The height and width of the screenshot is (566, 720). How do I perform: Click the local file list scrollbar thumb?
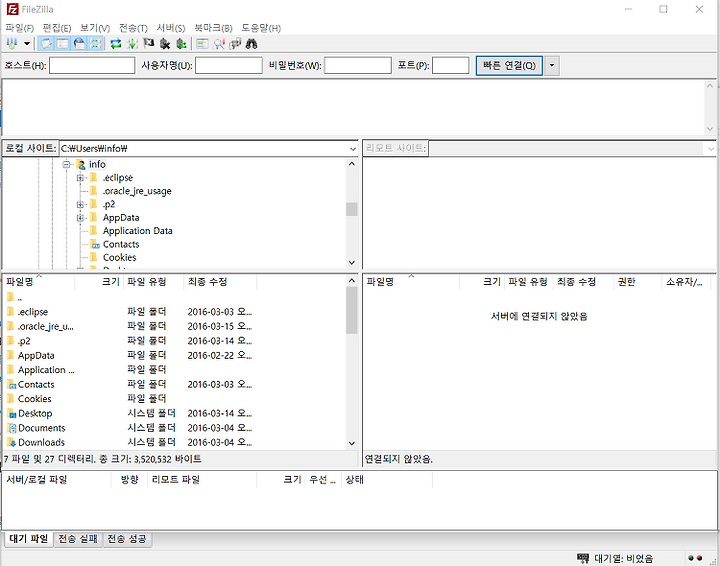pyautogui.click(x=352, y=310)
